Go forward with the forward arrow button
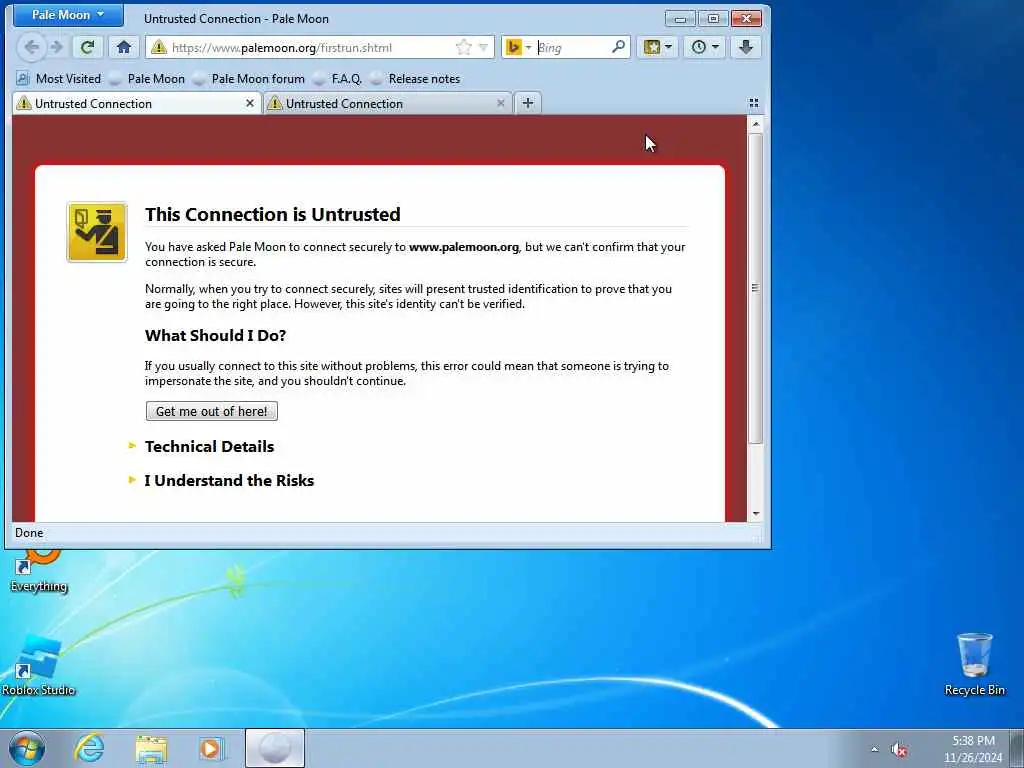The image size is (1024, 768). tap(57, 47)
